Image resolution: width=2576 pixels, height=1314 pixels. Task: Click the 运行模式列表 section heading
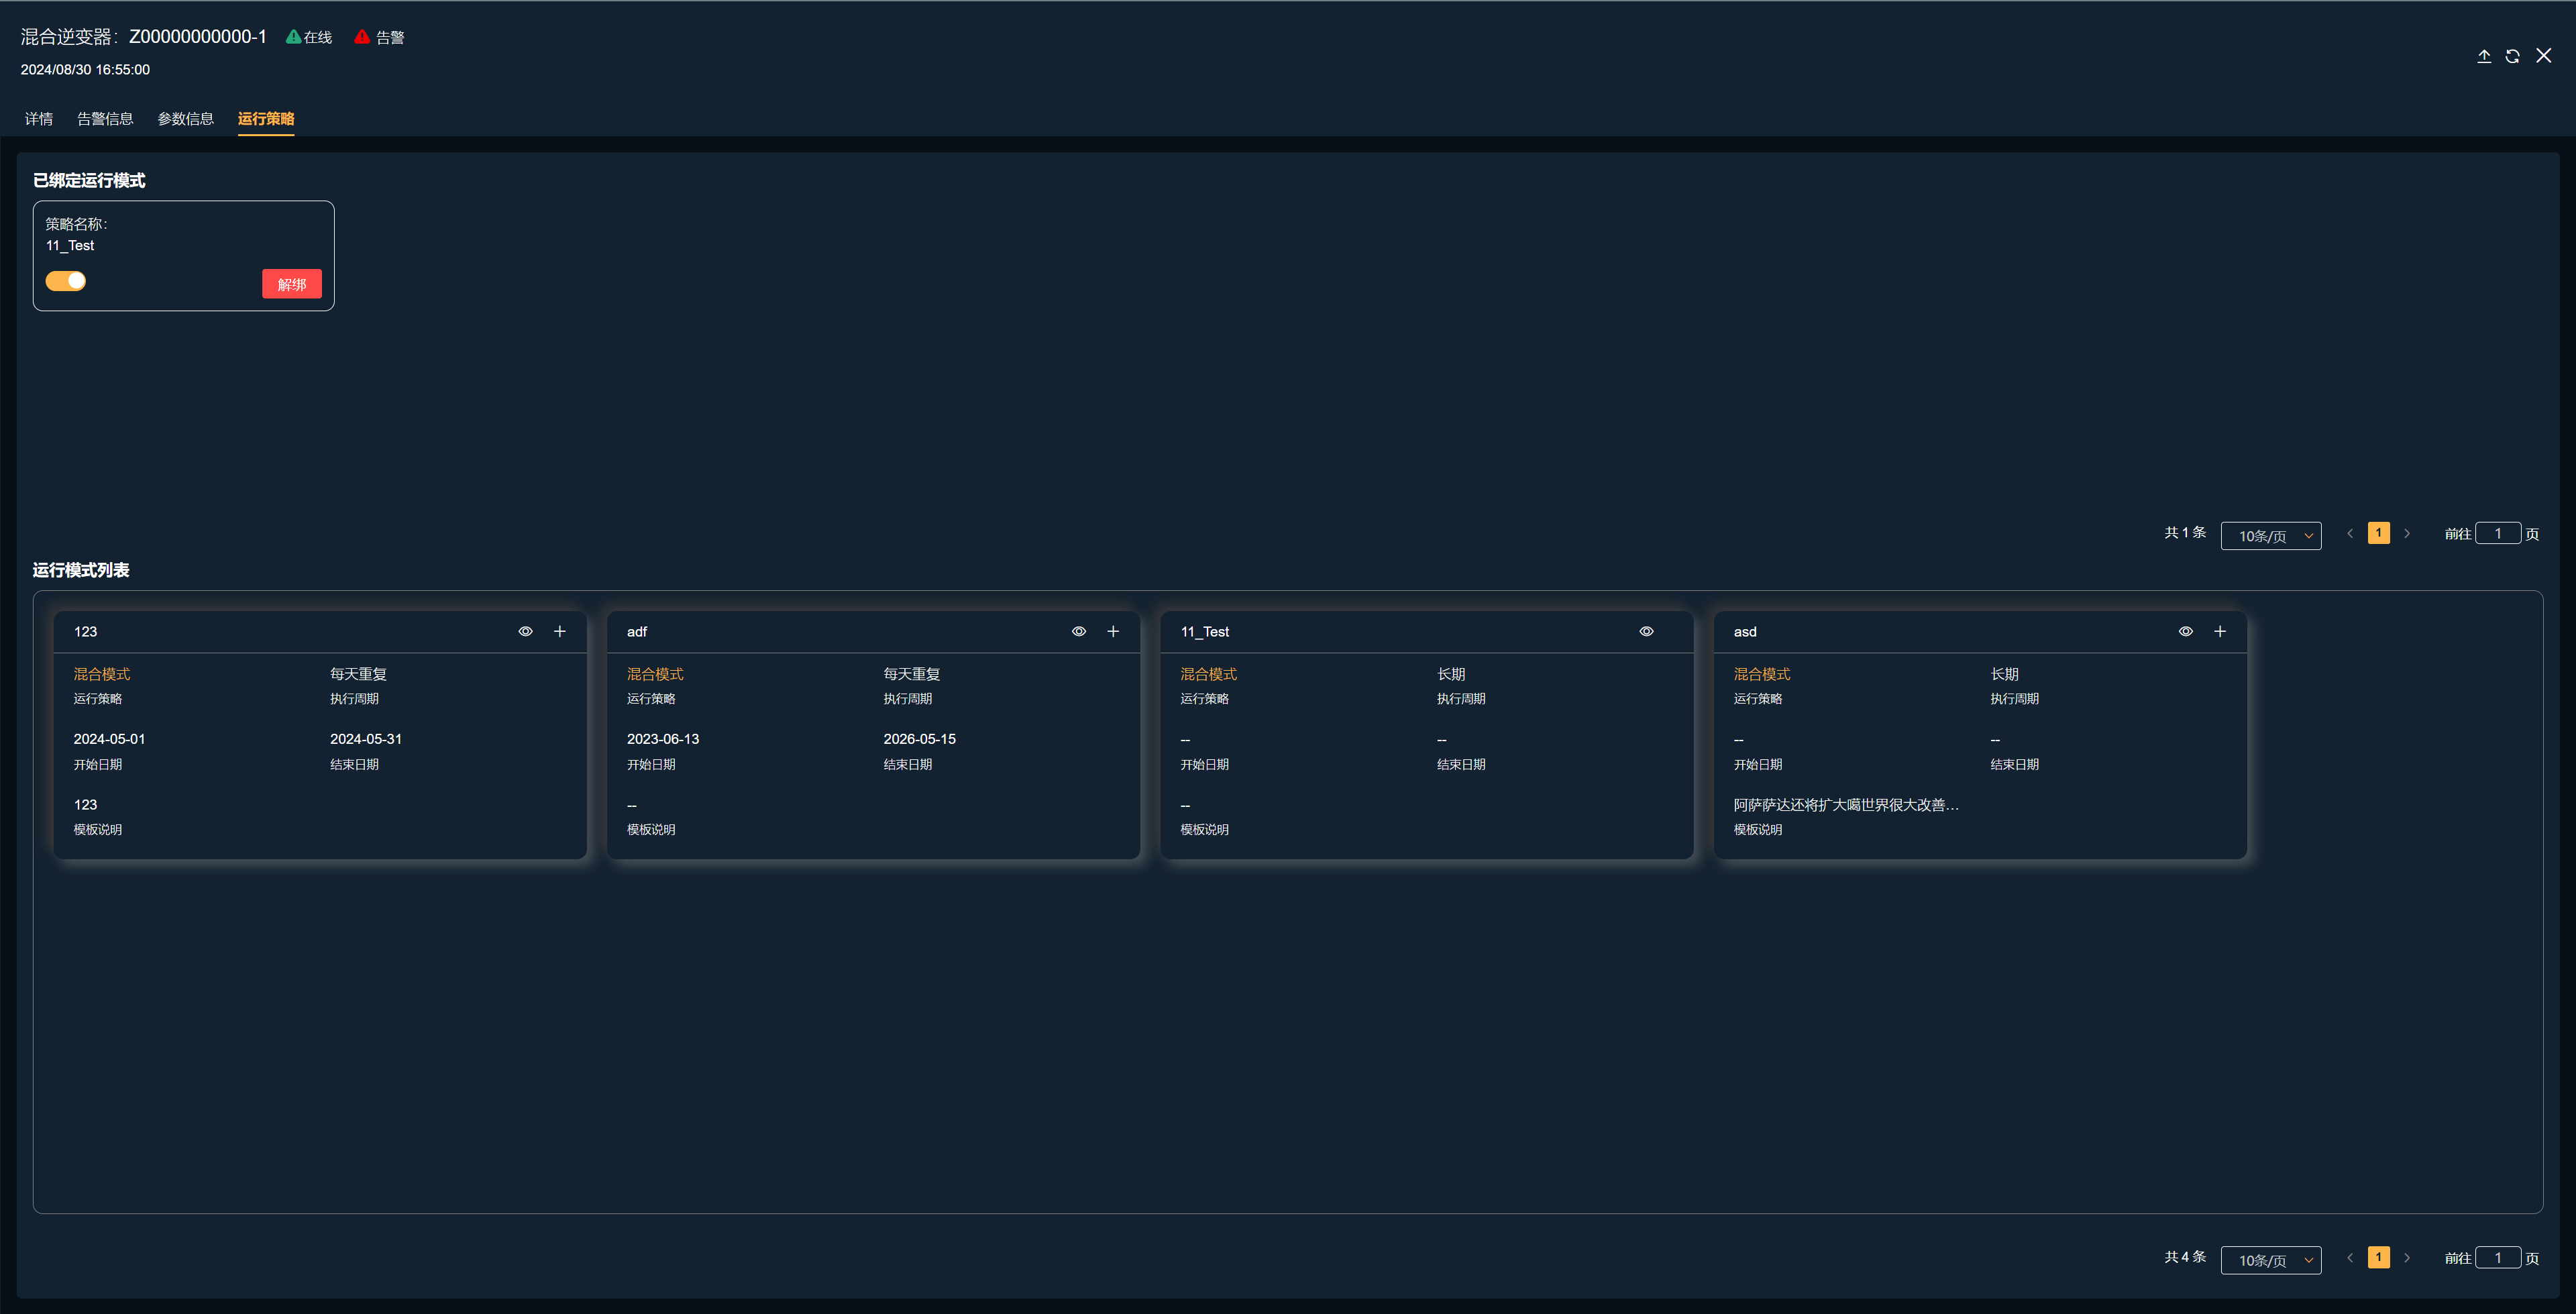coord(81,570)
